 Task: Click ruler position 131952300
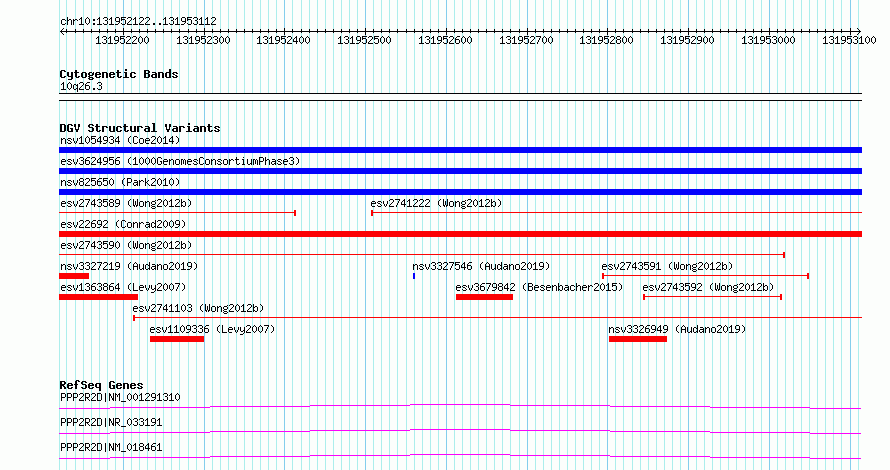(x=203, y=40)
